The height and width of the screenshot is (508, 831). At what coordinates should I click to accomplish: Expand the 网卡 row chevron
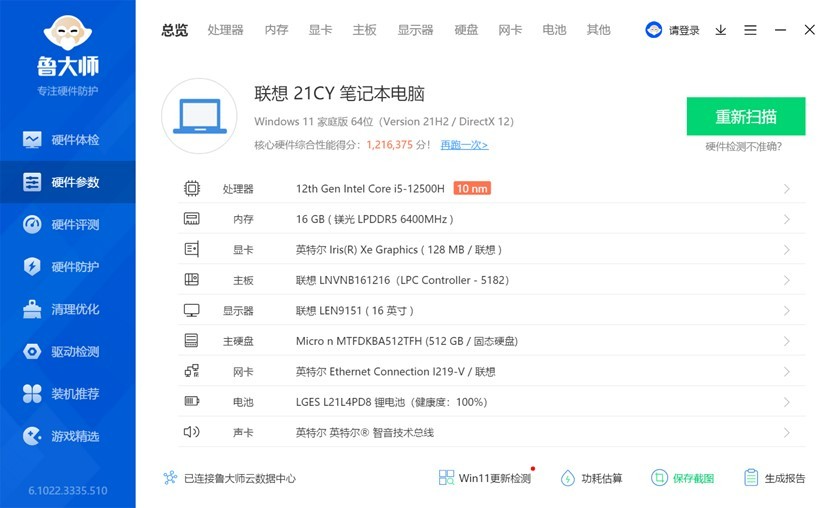[786, 371]
